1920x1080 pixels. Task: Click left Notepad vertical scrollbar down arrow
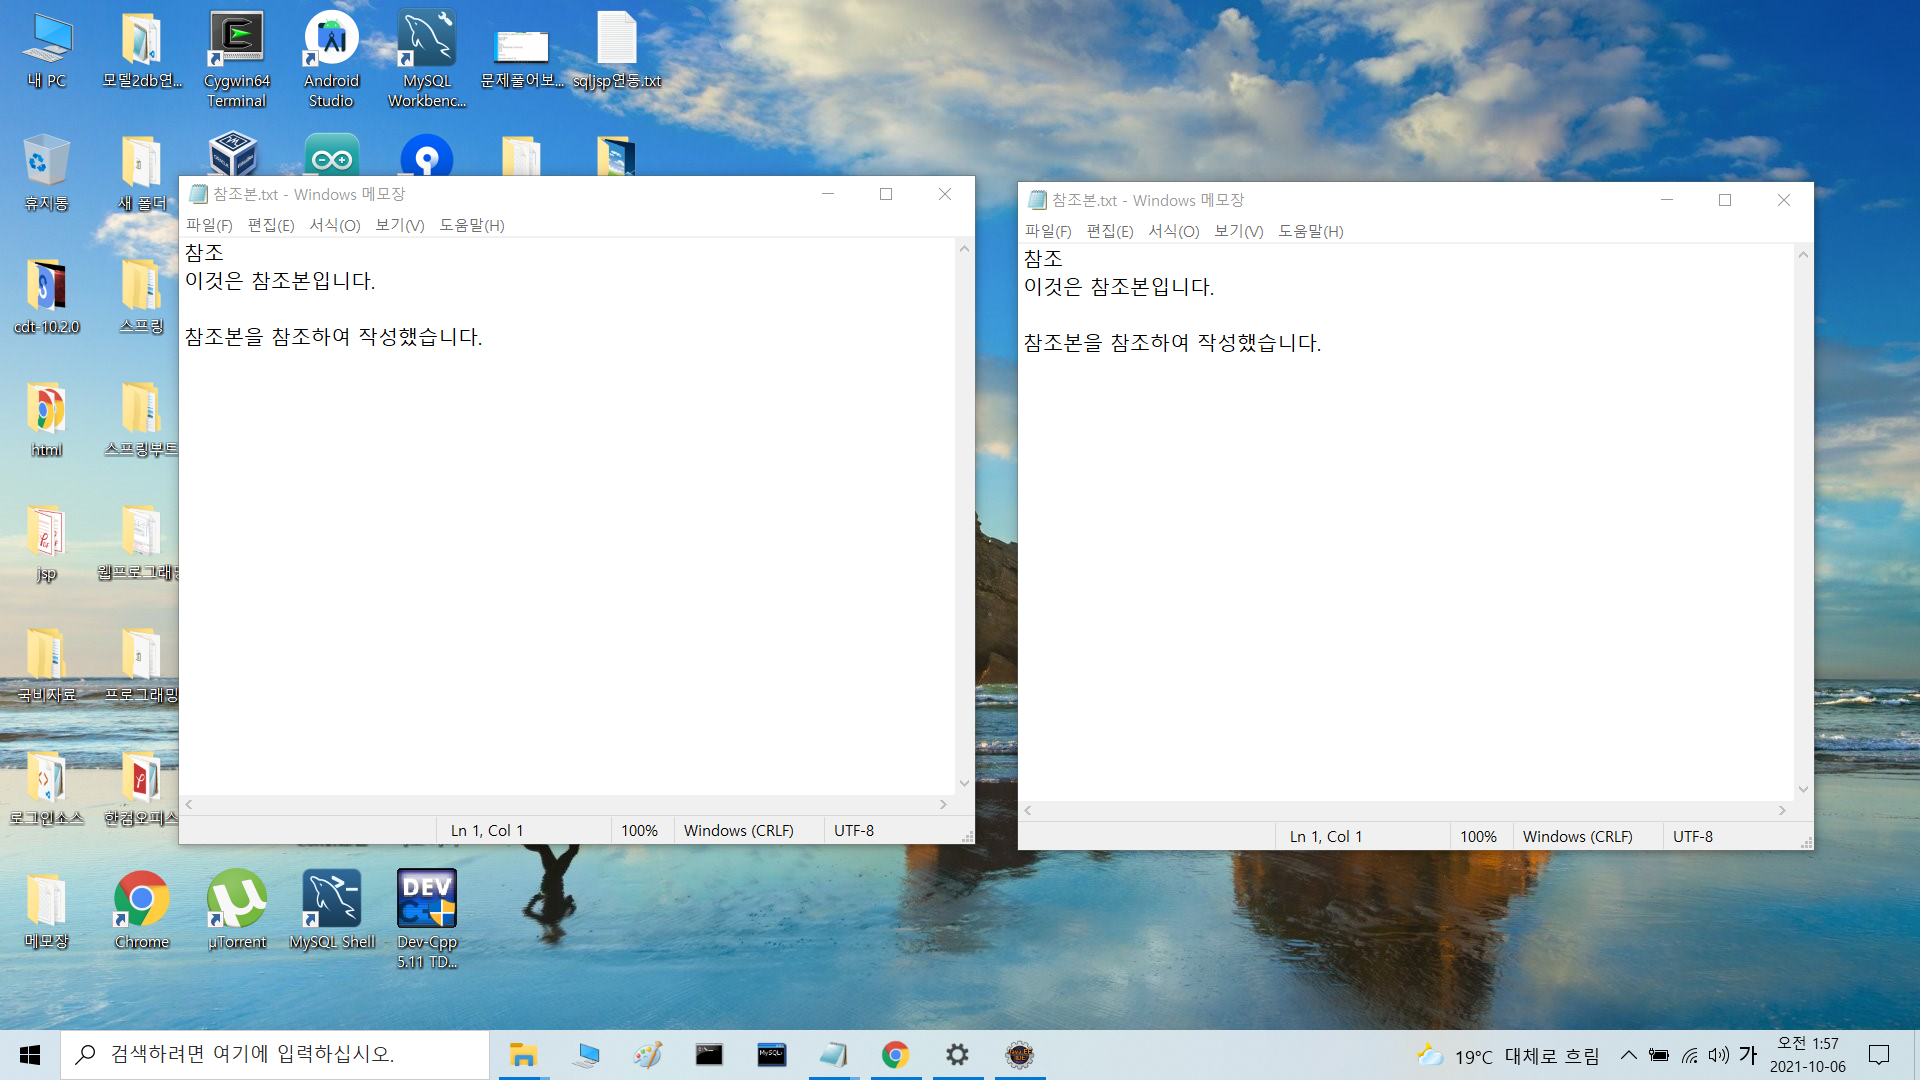click(x=964, y=783)
